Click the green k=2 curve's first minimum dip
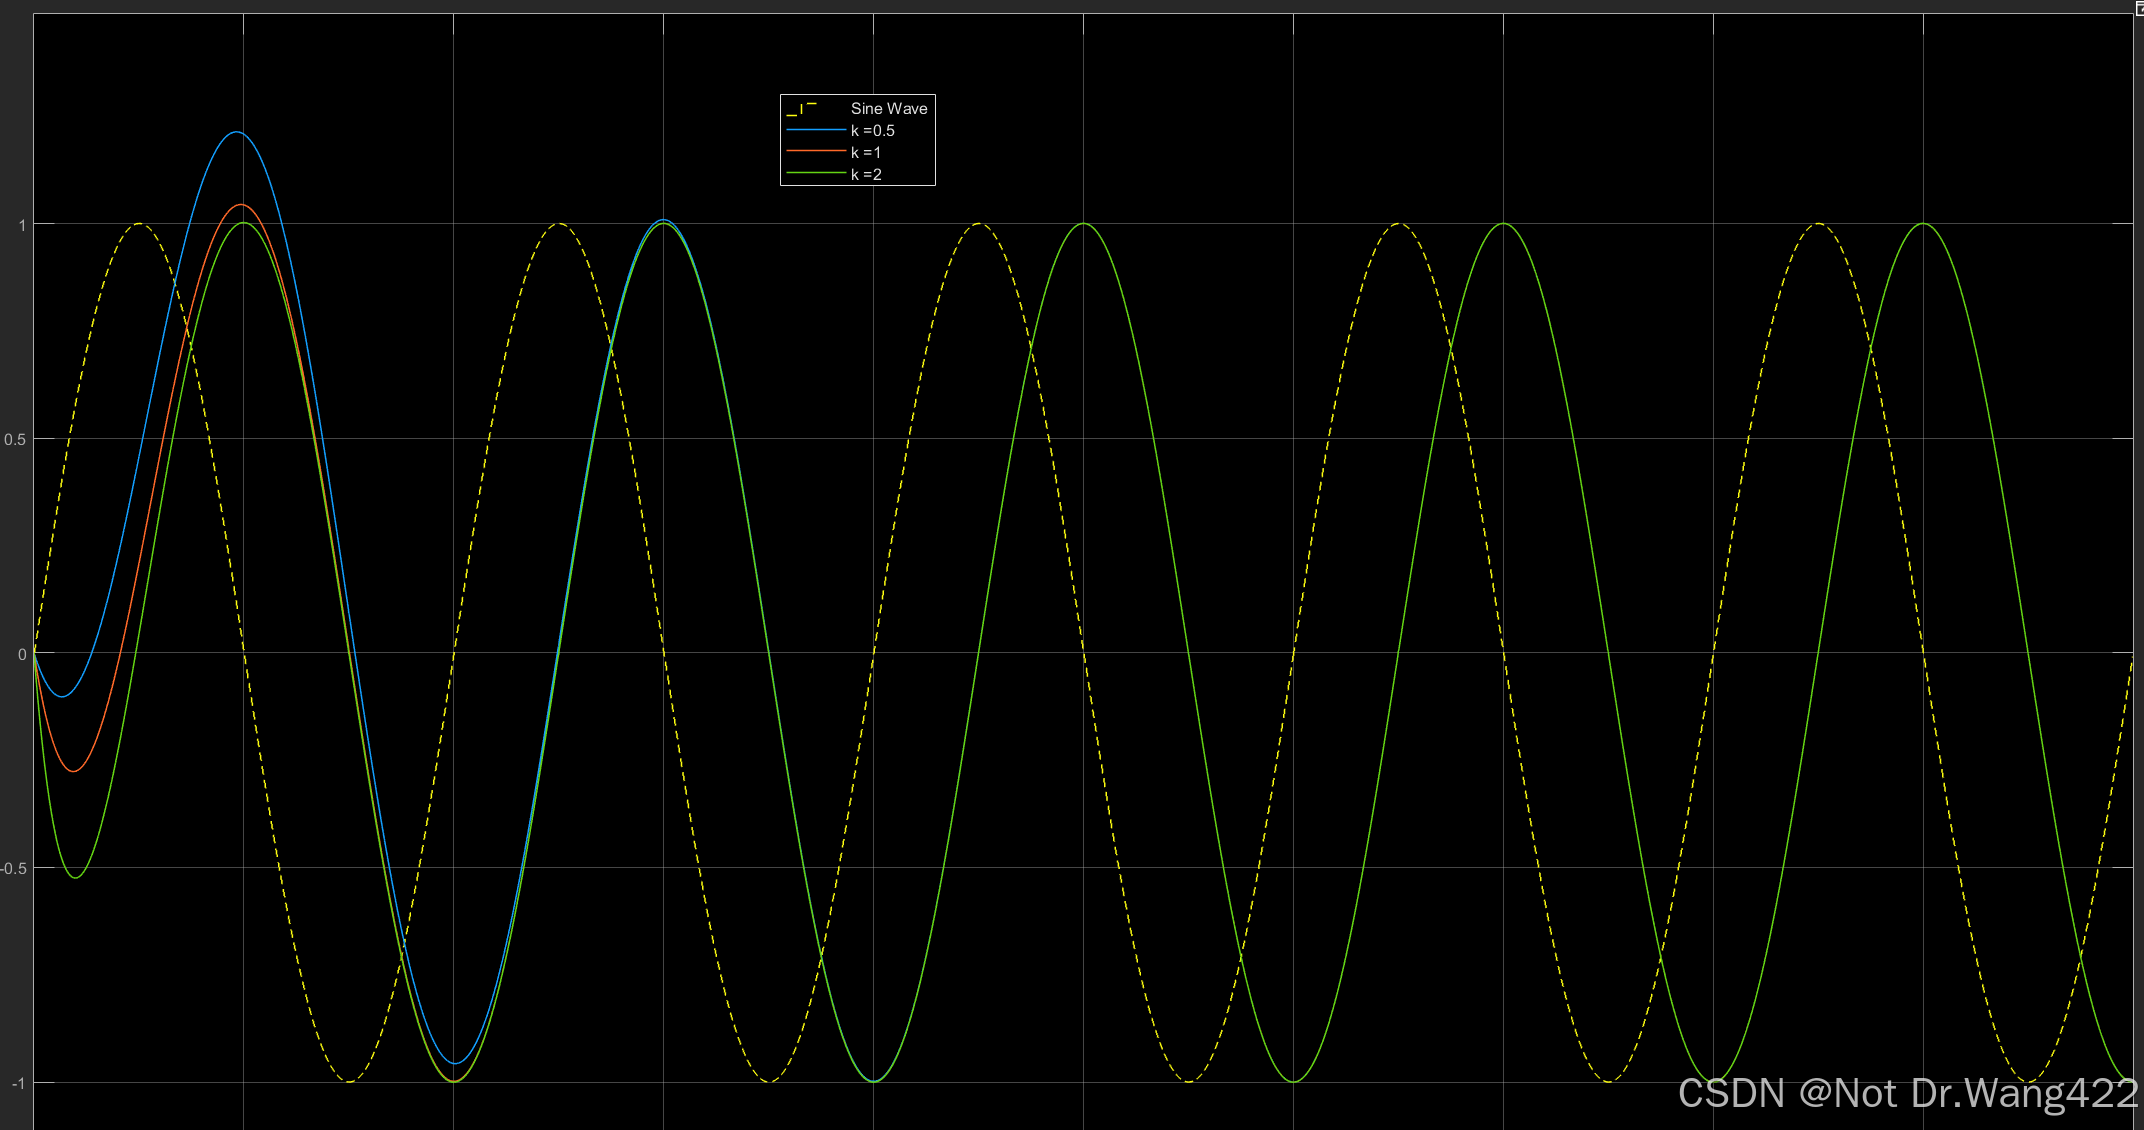Image resolution: width=2144 pixels, height=1130 pixels. pos(76,877)
